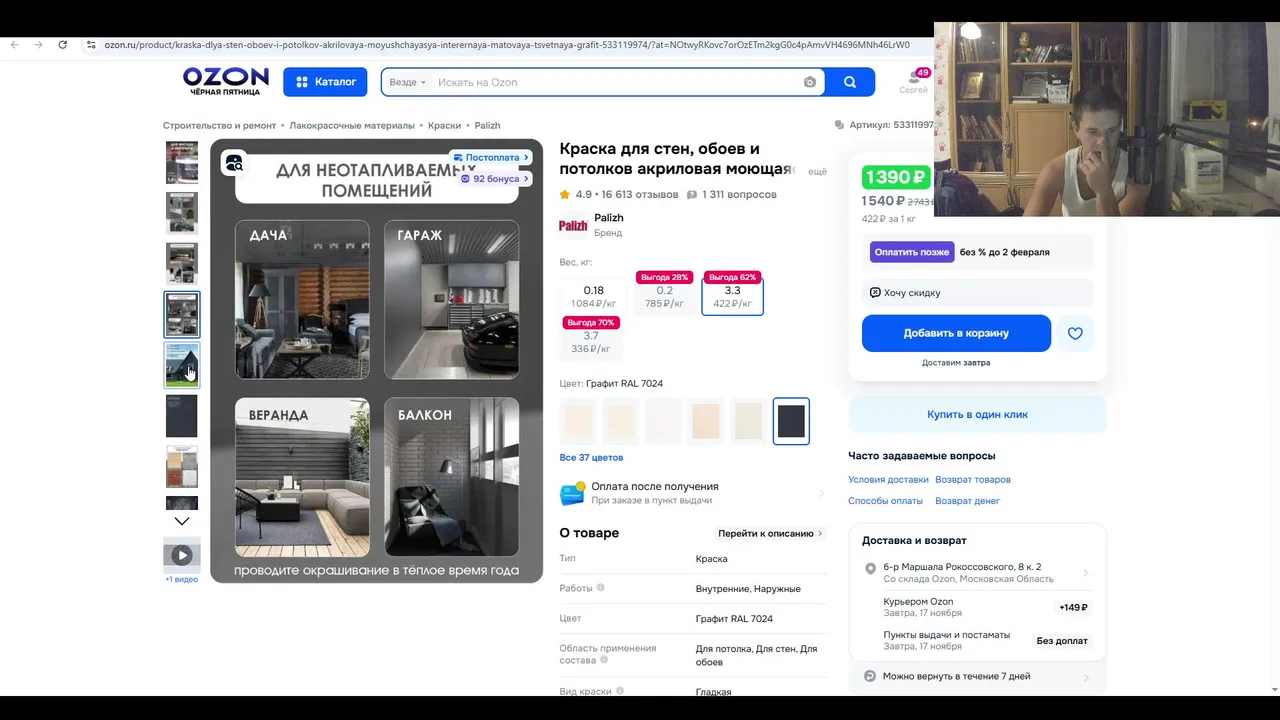Select the second product thumbnail
This screenshot has height=720, width=1280.
[182, 213]
